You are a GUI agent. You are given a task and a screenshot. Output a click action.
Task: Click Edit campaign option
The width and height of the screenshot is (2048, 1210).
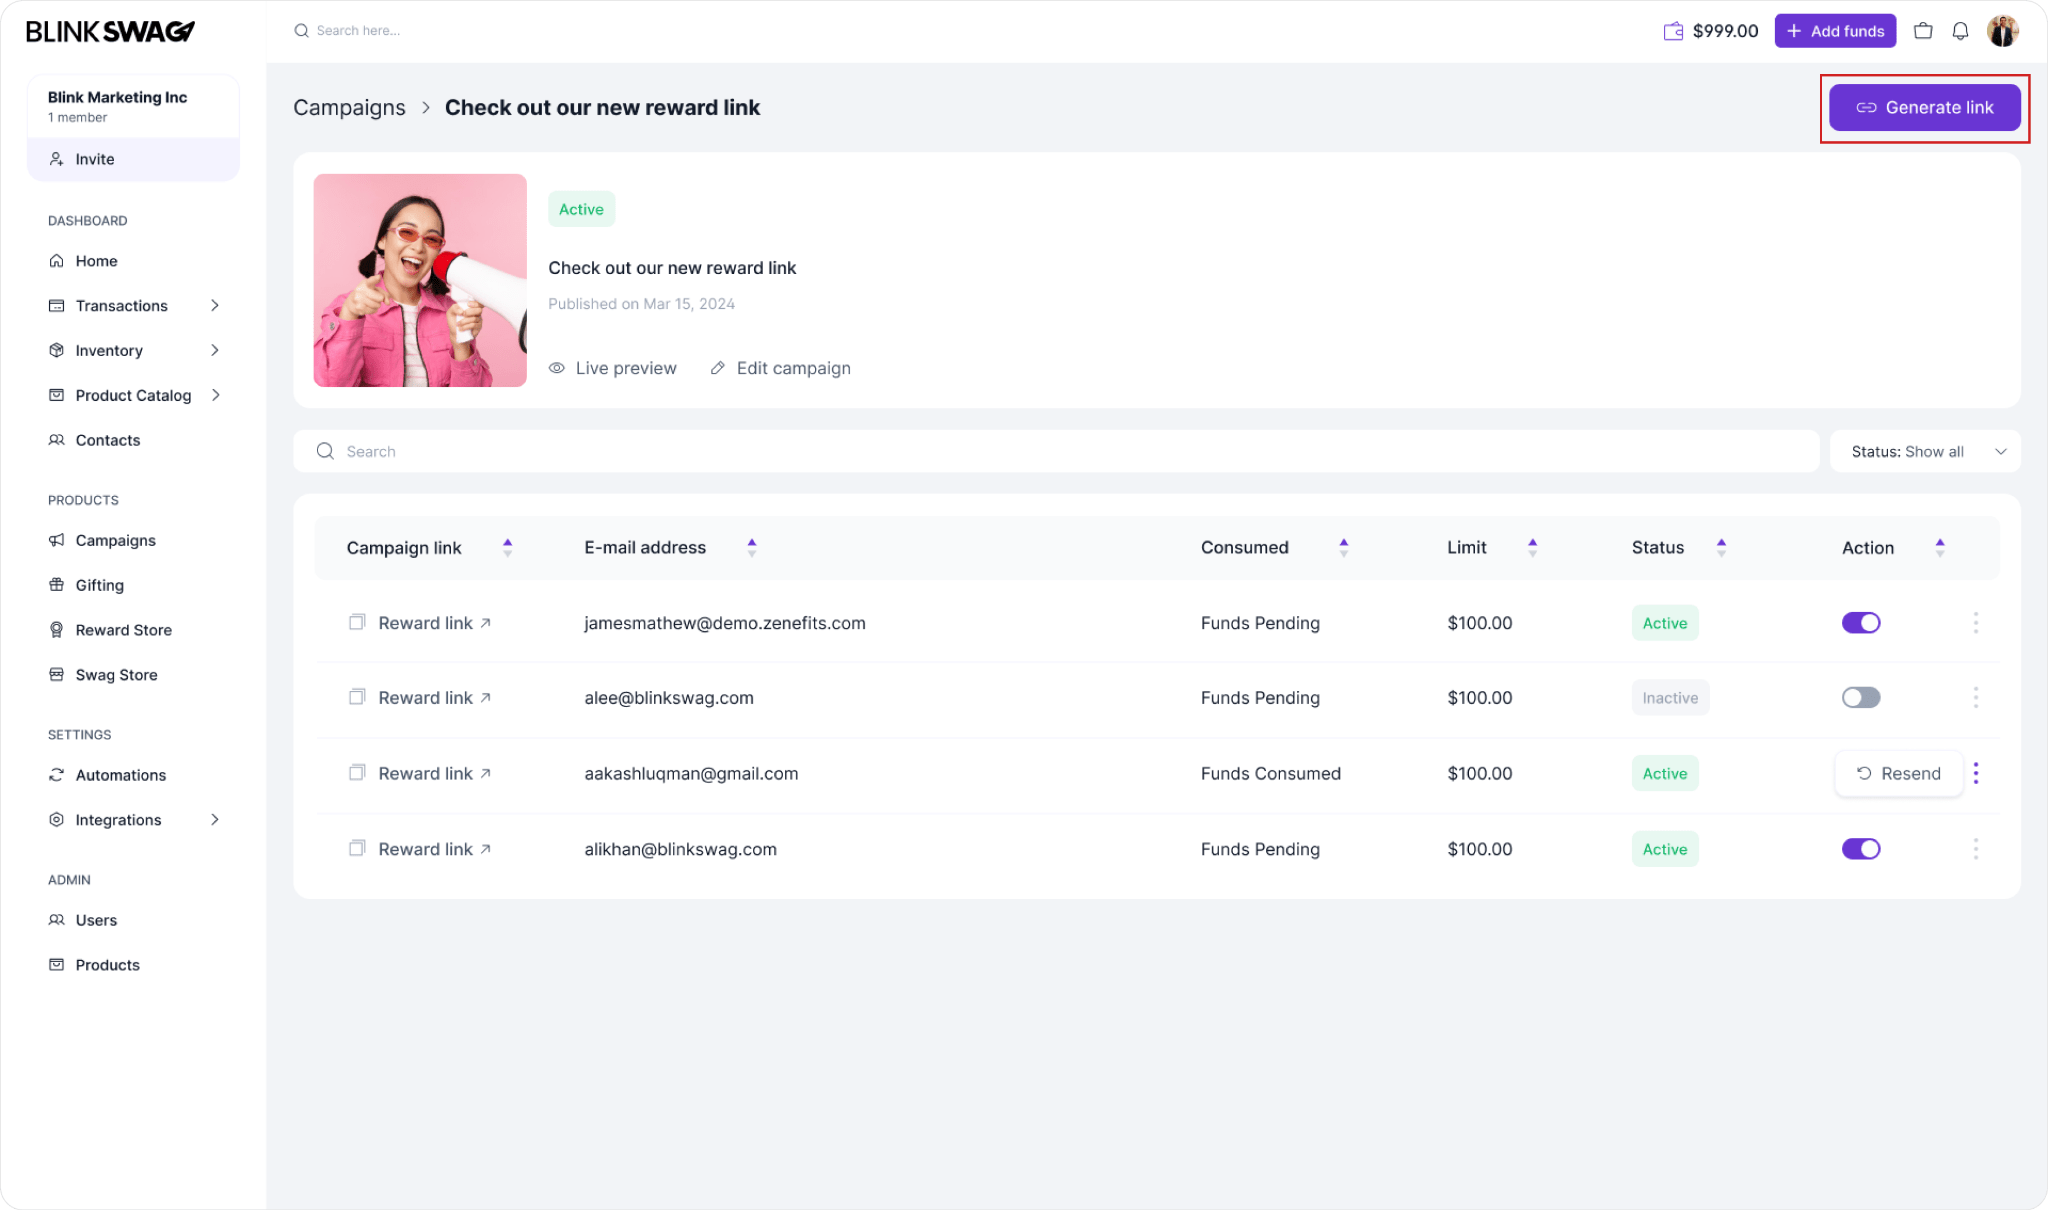point(779,367)
